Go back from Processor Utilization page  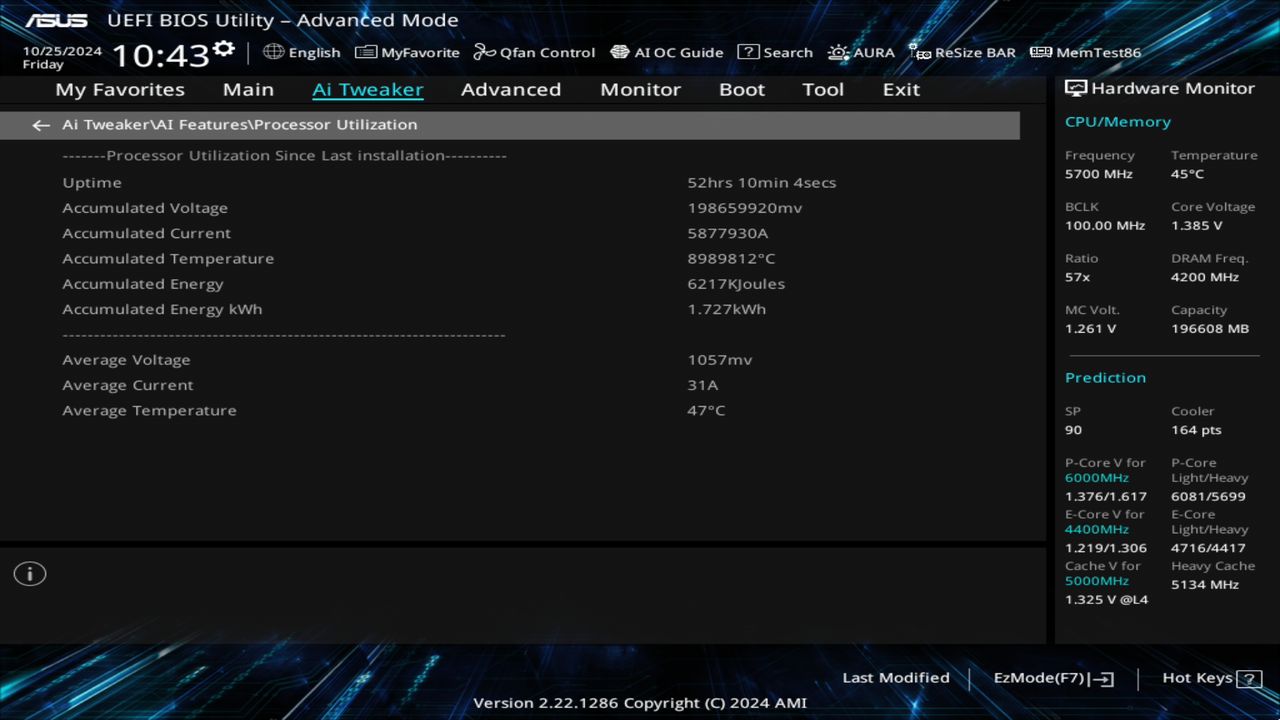pyautogui.click(x=40, y=124)
